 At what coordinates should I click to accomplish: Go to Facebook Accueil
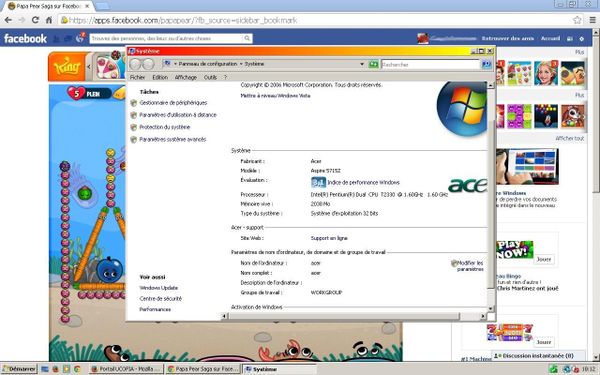point(550,38)
